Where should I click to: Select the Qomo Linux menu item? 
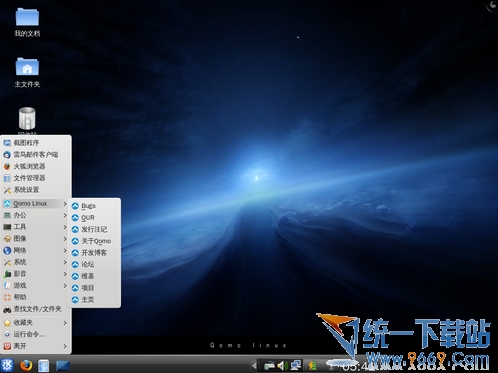[x=35, y=203]
